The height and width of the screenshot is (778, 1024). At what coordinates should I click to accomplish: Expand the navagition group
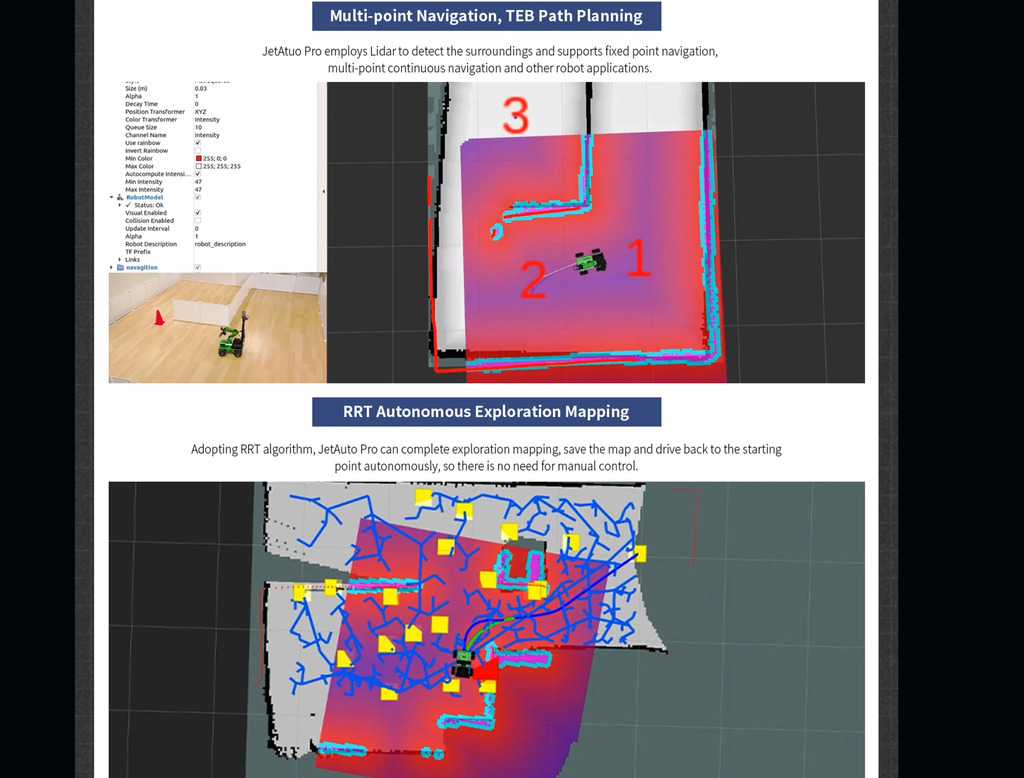point(112,267)
